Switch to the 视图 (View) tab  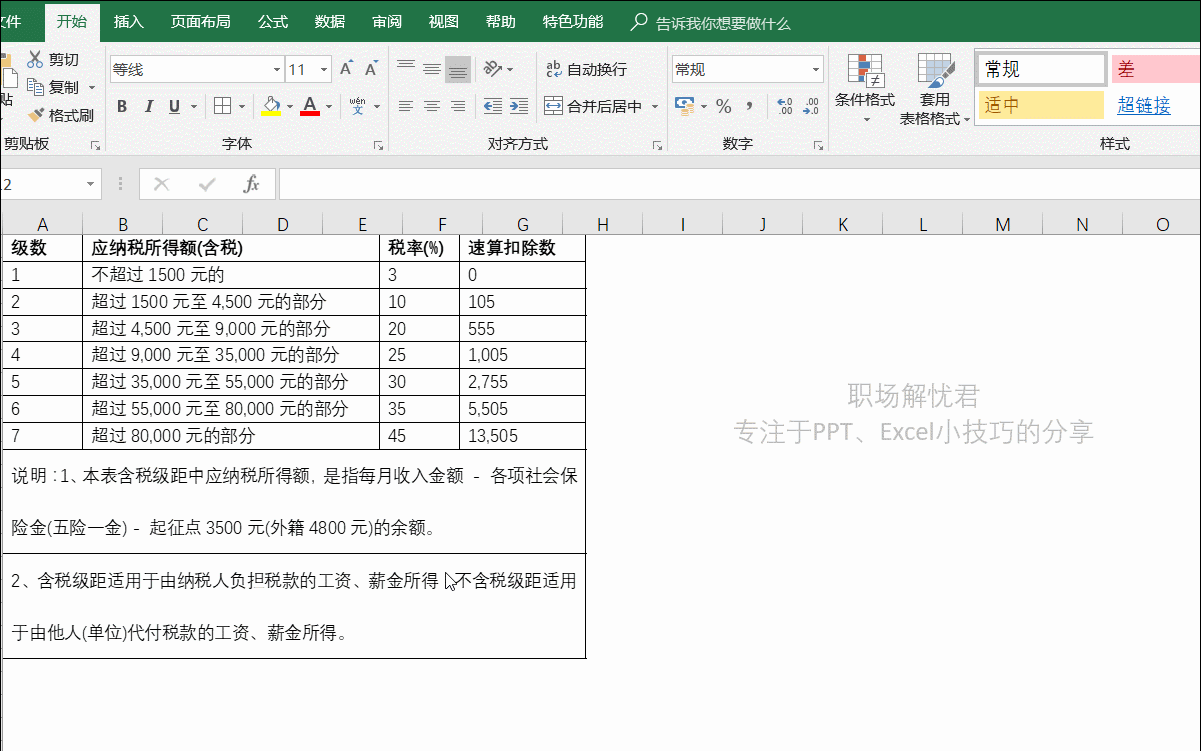(x=444, y=21)
